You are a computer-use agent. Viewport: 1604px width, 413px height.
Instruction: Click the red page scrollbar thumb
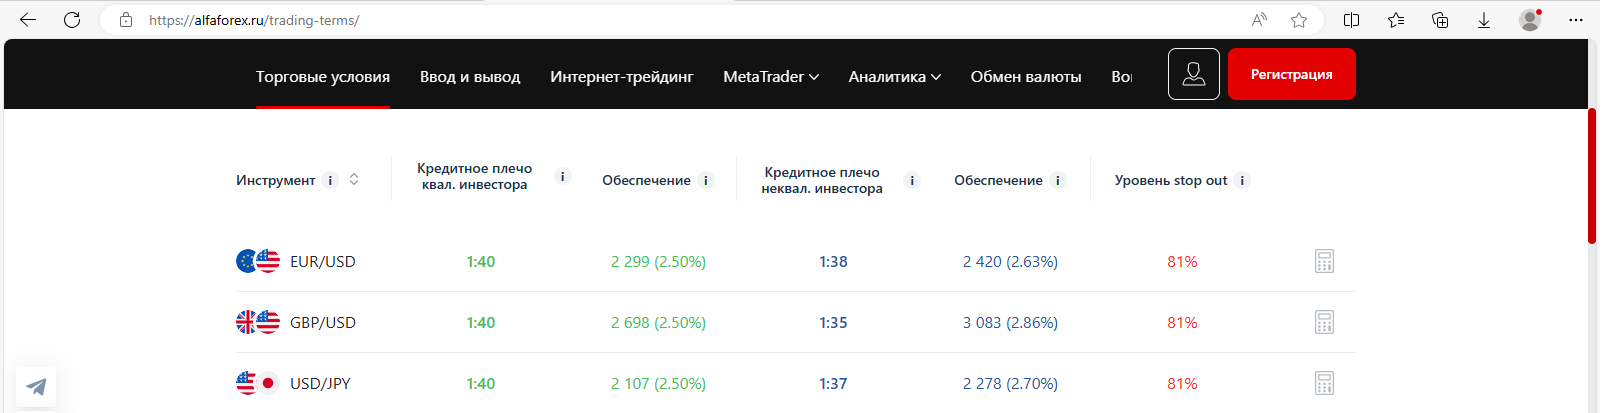pyautogui.click(x=1592, y=176)
